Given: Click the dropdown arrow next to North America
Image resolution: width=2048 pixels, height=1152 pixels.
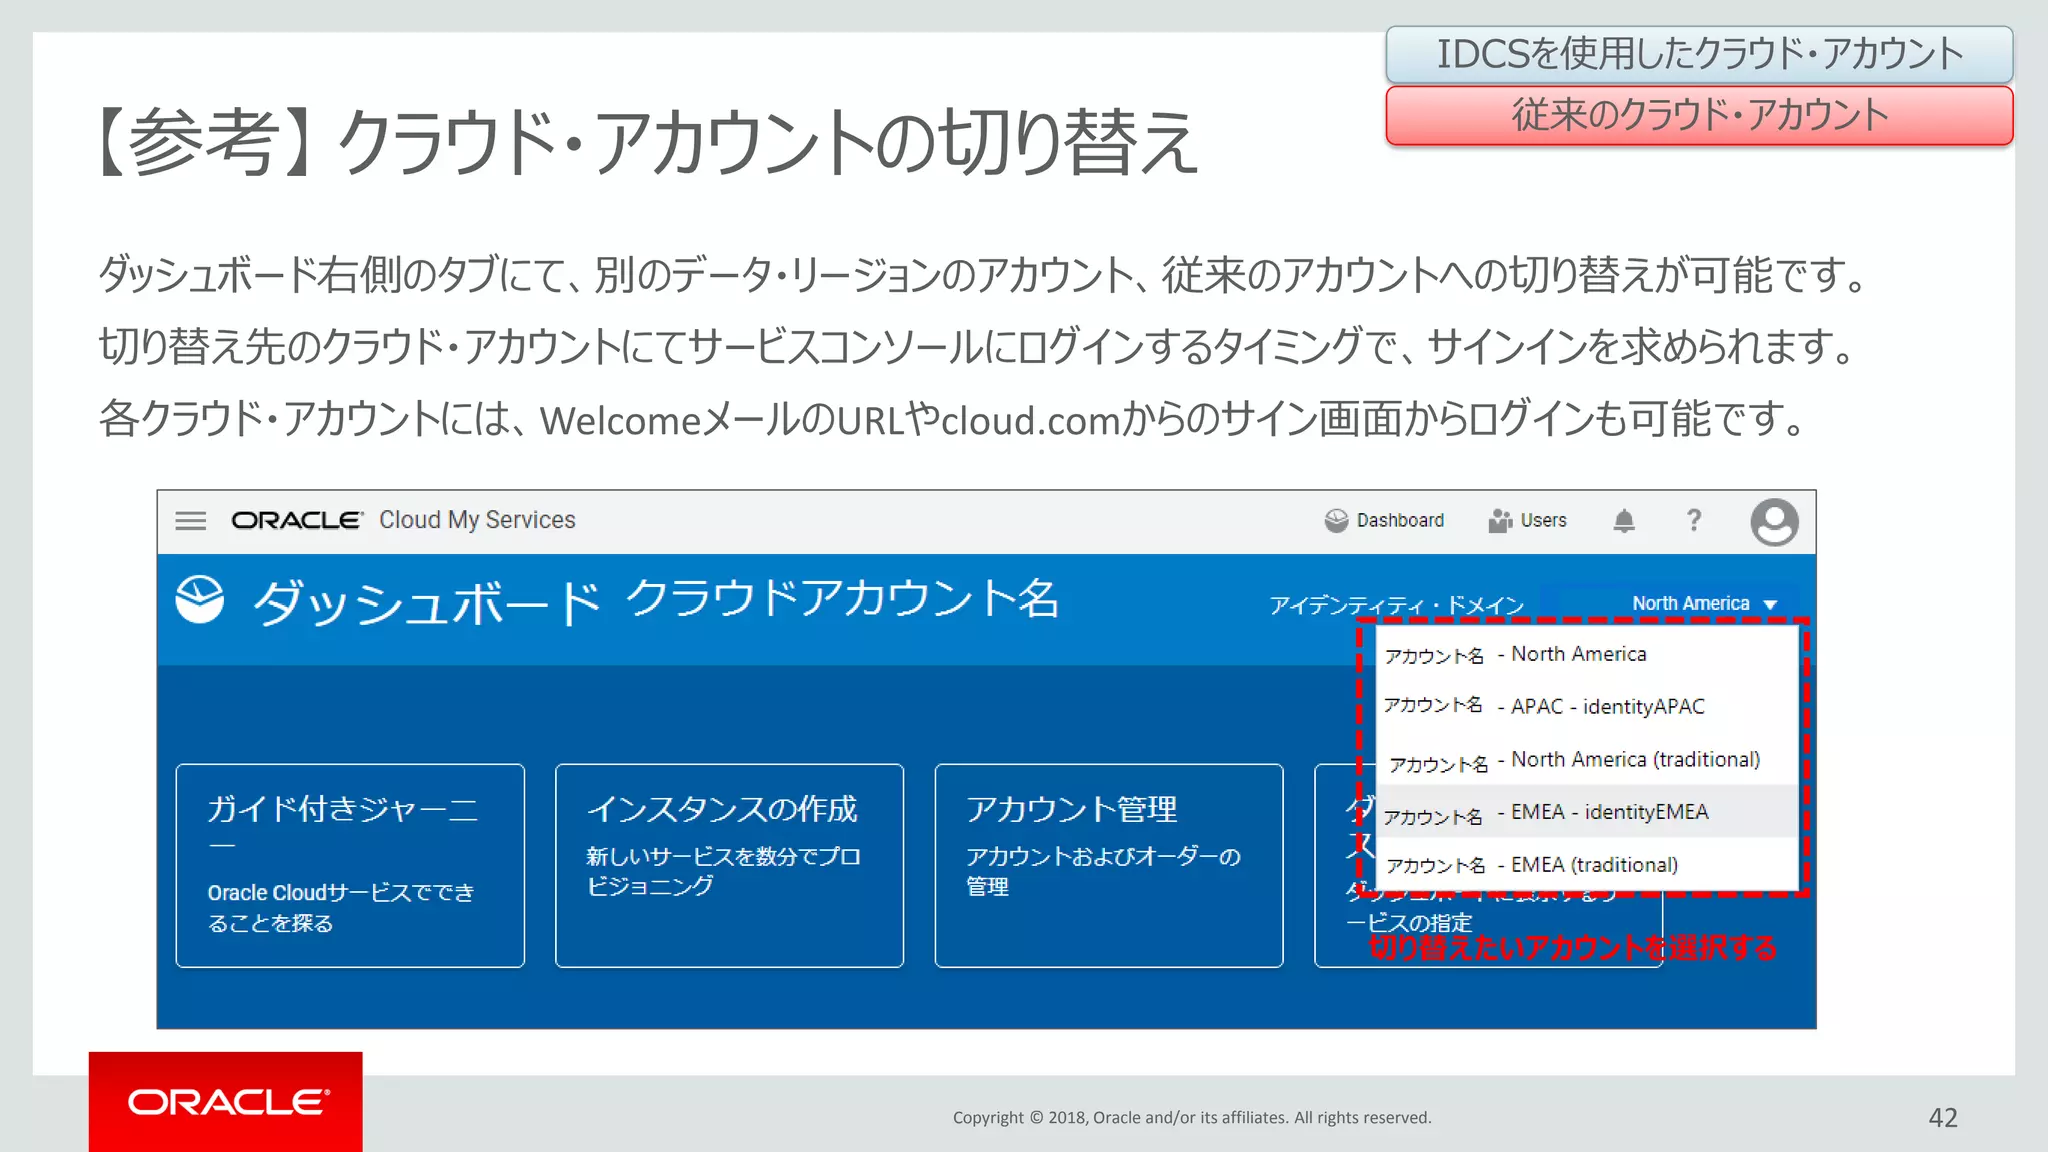Looking at the screenshot, I should pyautogui.click(x=1770, y=604).
